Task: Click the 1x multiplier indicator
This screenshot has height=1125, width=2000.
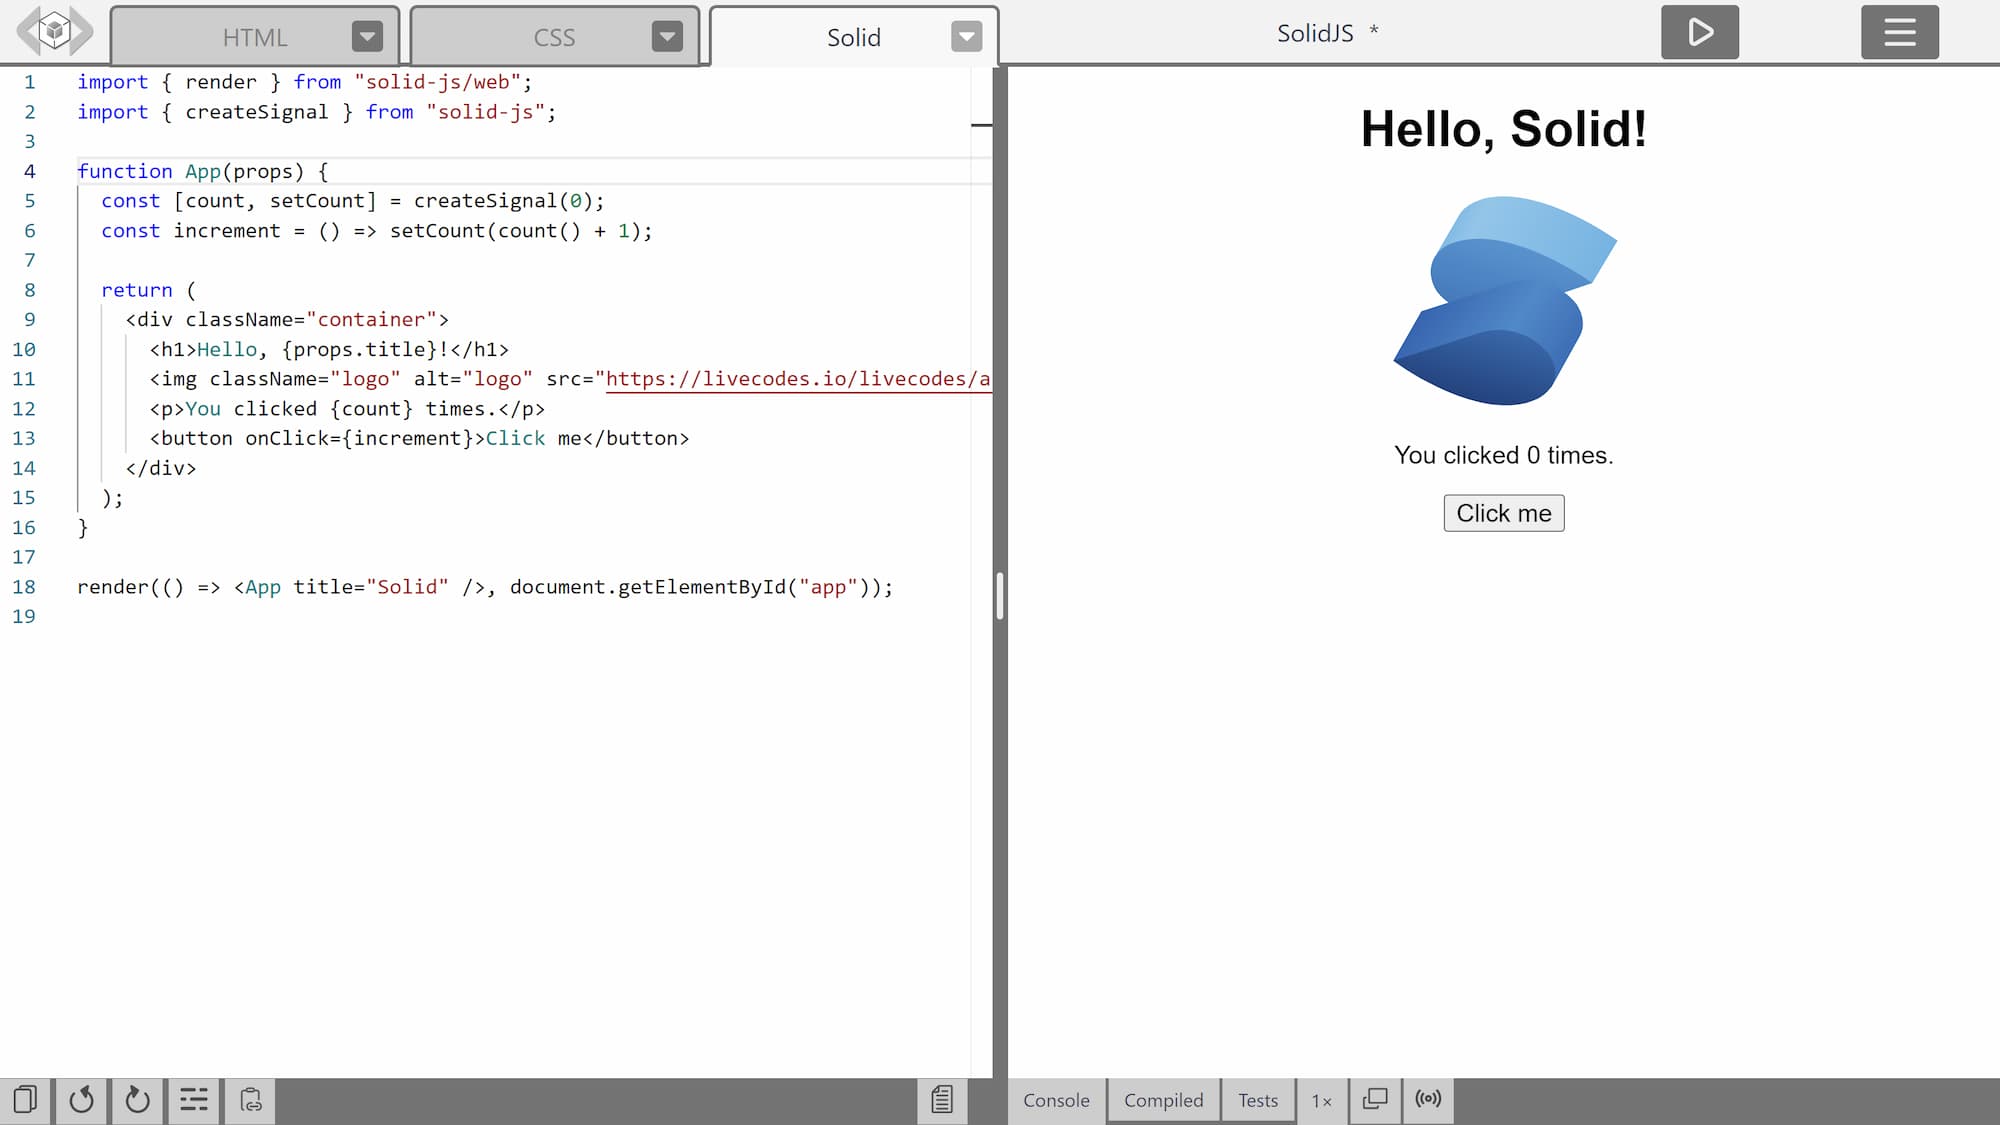Action: click(x=1320, y=1099)
